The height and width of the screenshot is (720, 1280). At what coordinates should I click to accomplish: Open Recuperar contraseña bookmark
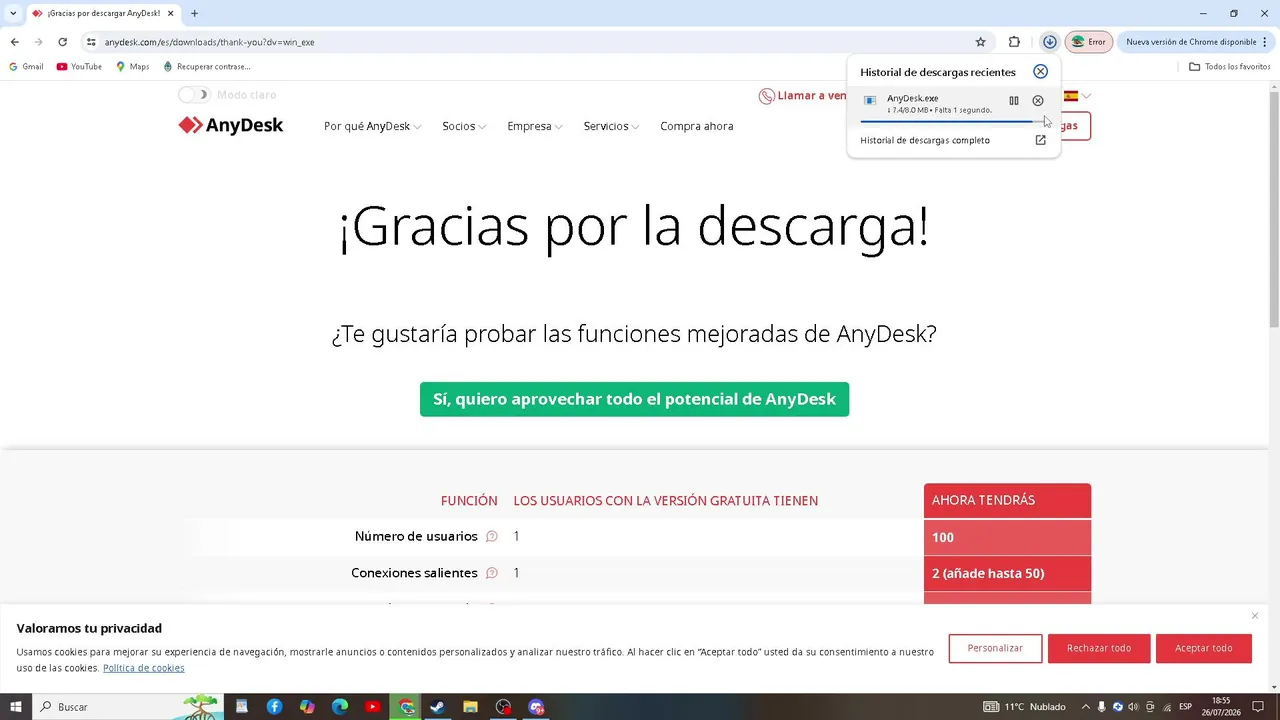(207, 67)
